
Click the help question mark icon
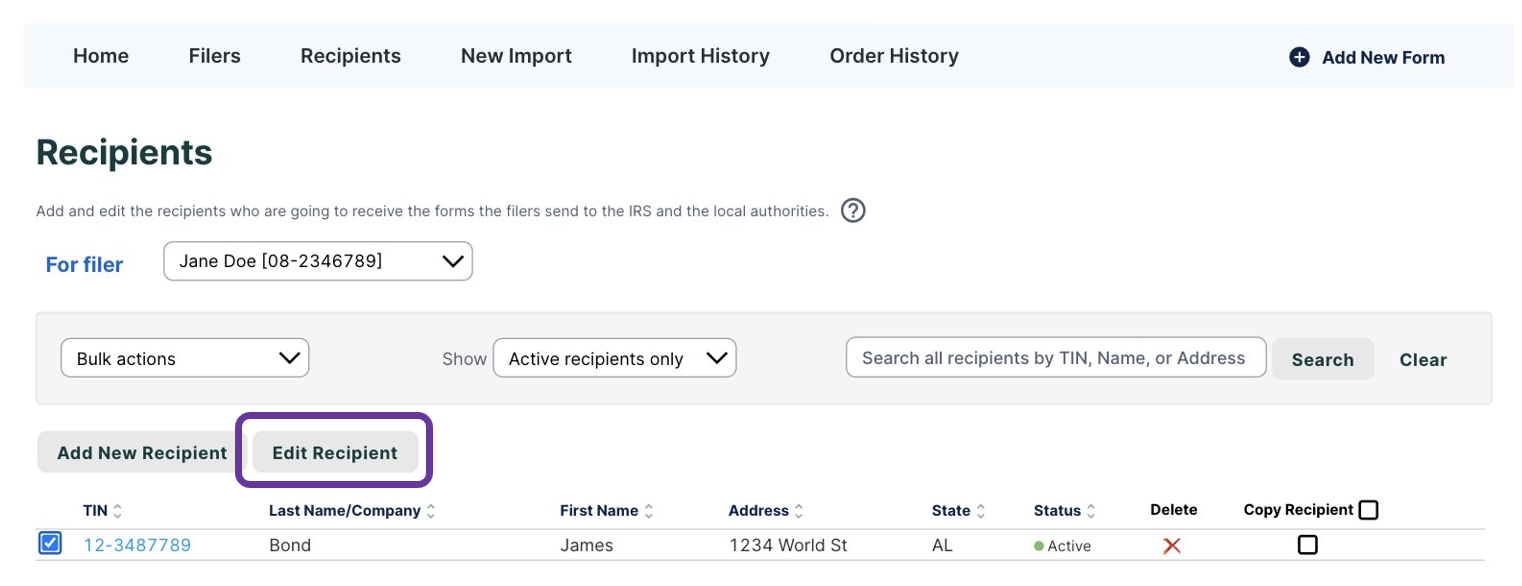(852, 211)
